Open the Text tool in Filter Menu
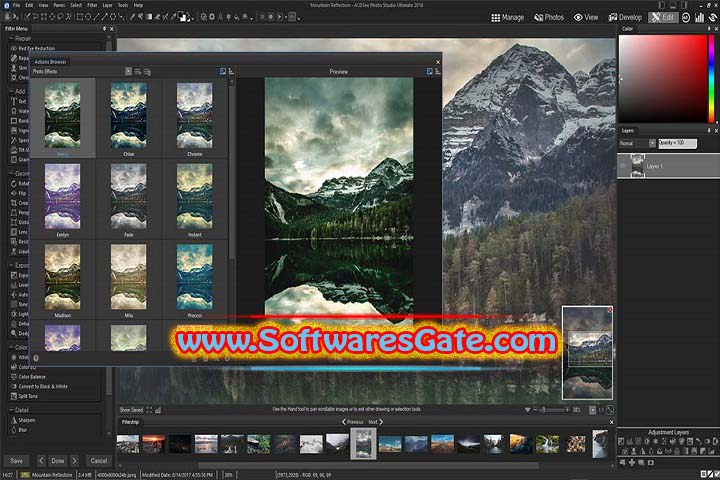This screenshot has width=720, height=480. click(x=18, y=101)
